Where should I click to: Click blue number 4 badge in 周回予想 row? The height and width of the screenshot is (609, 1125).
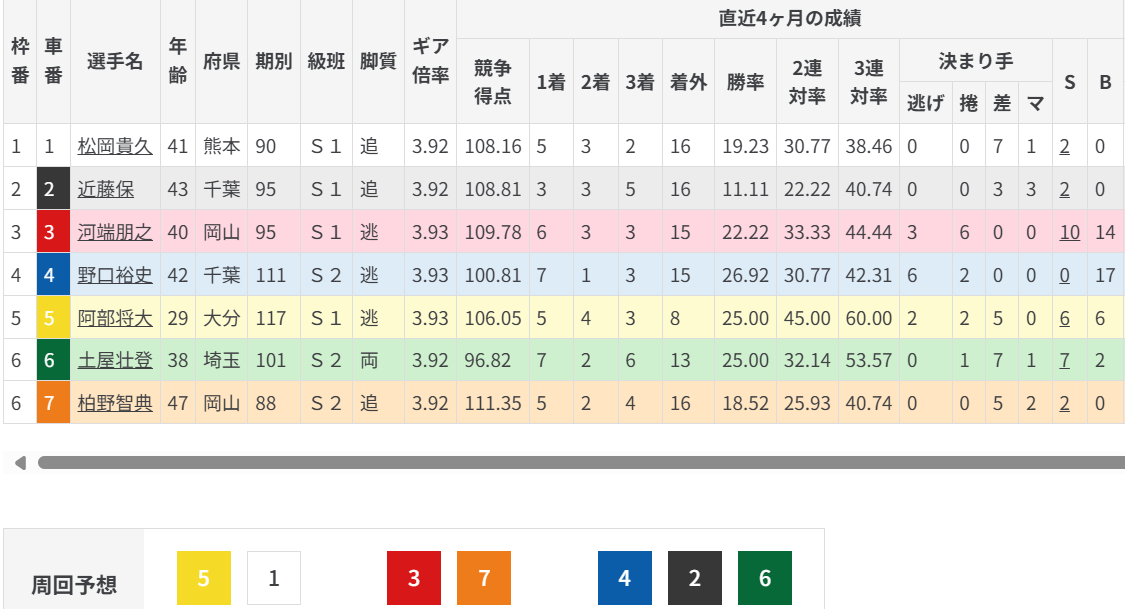tap(625, 578)
